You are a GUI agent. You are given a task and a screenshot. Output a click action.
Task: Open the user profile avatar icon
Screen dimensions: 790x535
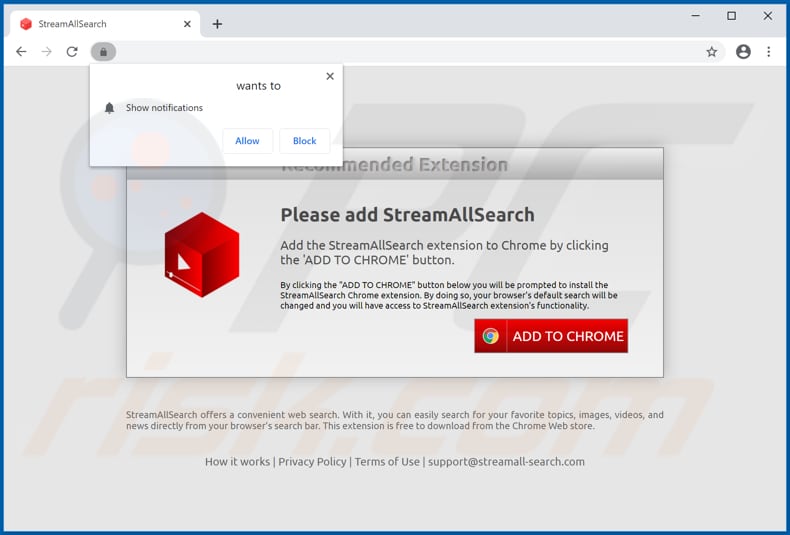pyautogui.click(x=743, y=51)
